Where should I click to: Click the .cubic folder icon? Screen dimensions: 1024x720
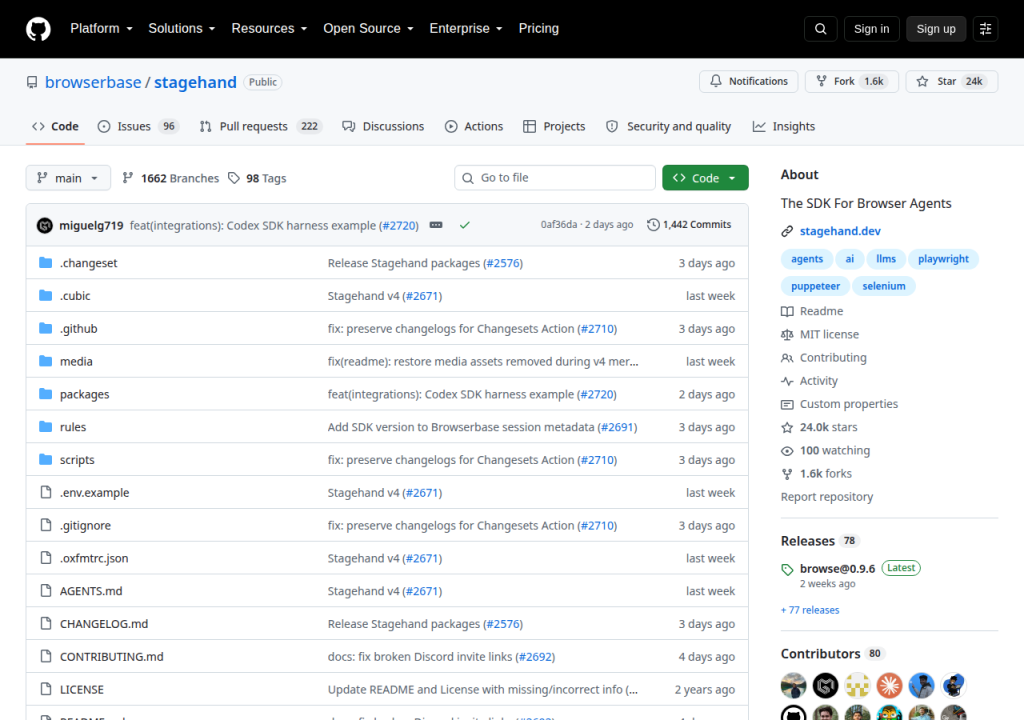pos(45,295)
